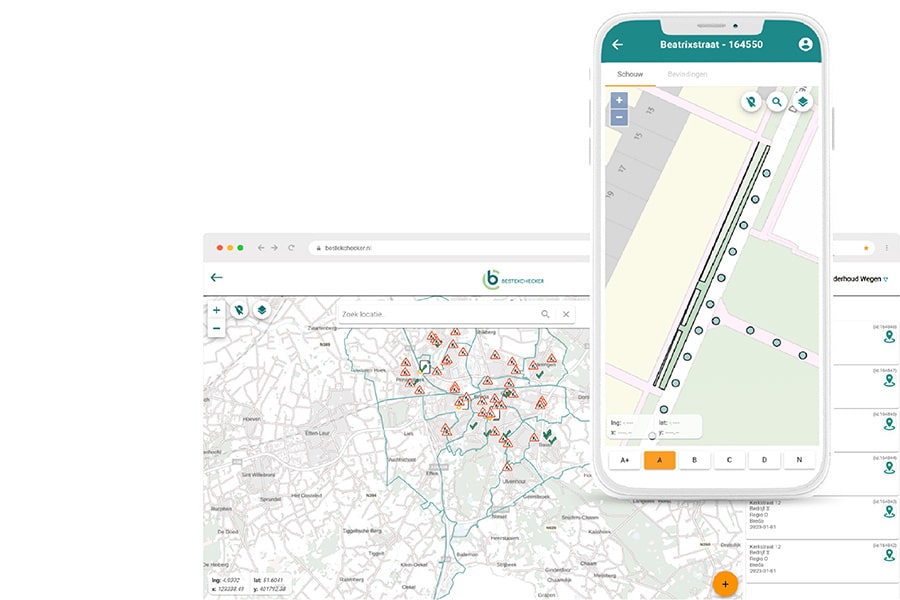Tap the phone map's magnifier search icon
The image size is (900, 600).
[776, 102]
